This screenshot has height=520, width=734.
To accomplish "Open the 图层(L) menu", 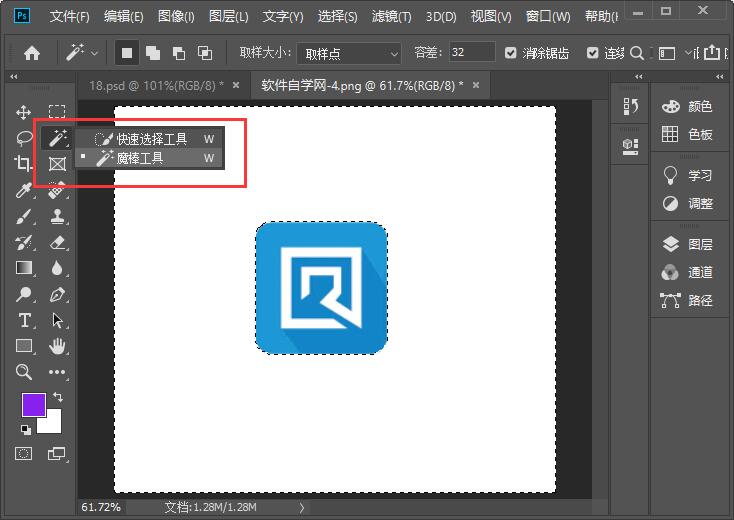I will click(228, 17).
